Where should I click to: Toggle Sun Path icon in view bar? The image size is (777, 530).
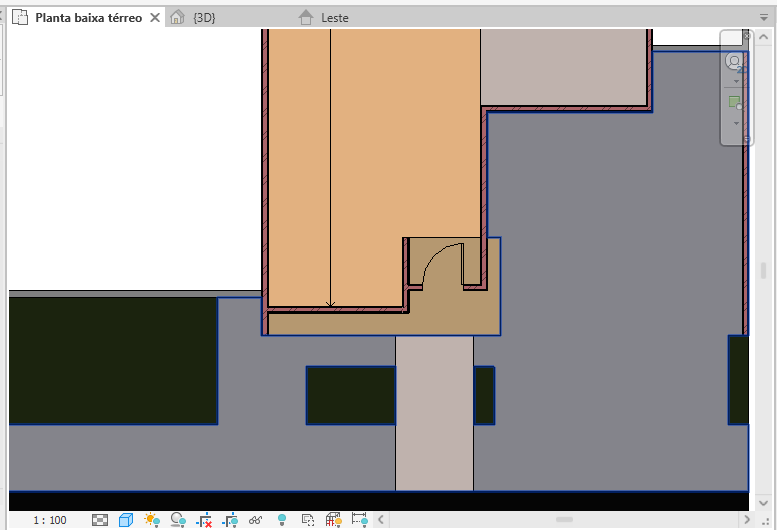152,520
